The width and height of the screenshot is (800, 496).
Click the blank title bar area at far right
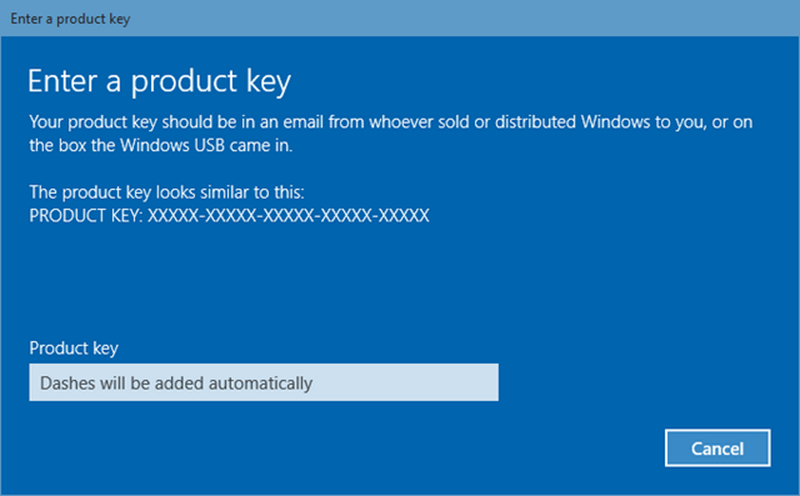[700, 18]
